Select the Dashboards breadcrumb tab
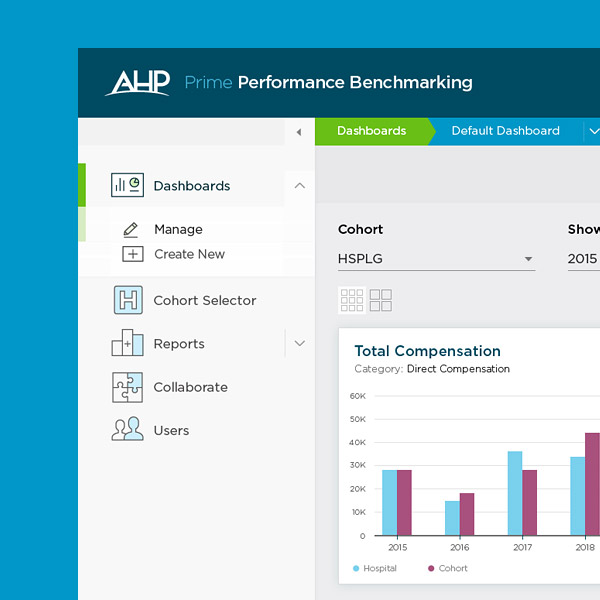Viewport: 600px width, 600px height. tap(372, 131)
